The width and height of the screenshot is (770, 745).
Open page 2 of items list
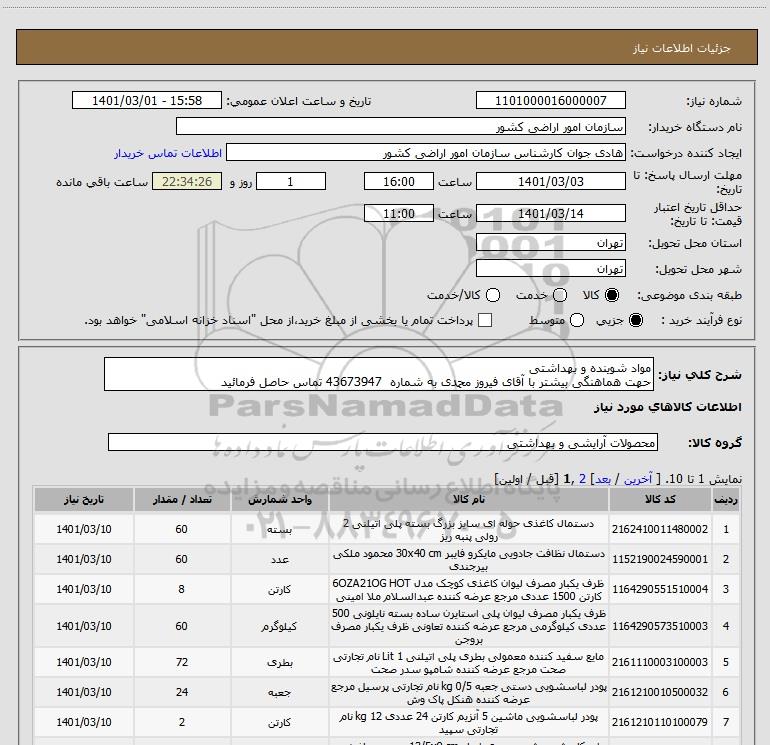pyautogui.click(x=582, y=479)
